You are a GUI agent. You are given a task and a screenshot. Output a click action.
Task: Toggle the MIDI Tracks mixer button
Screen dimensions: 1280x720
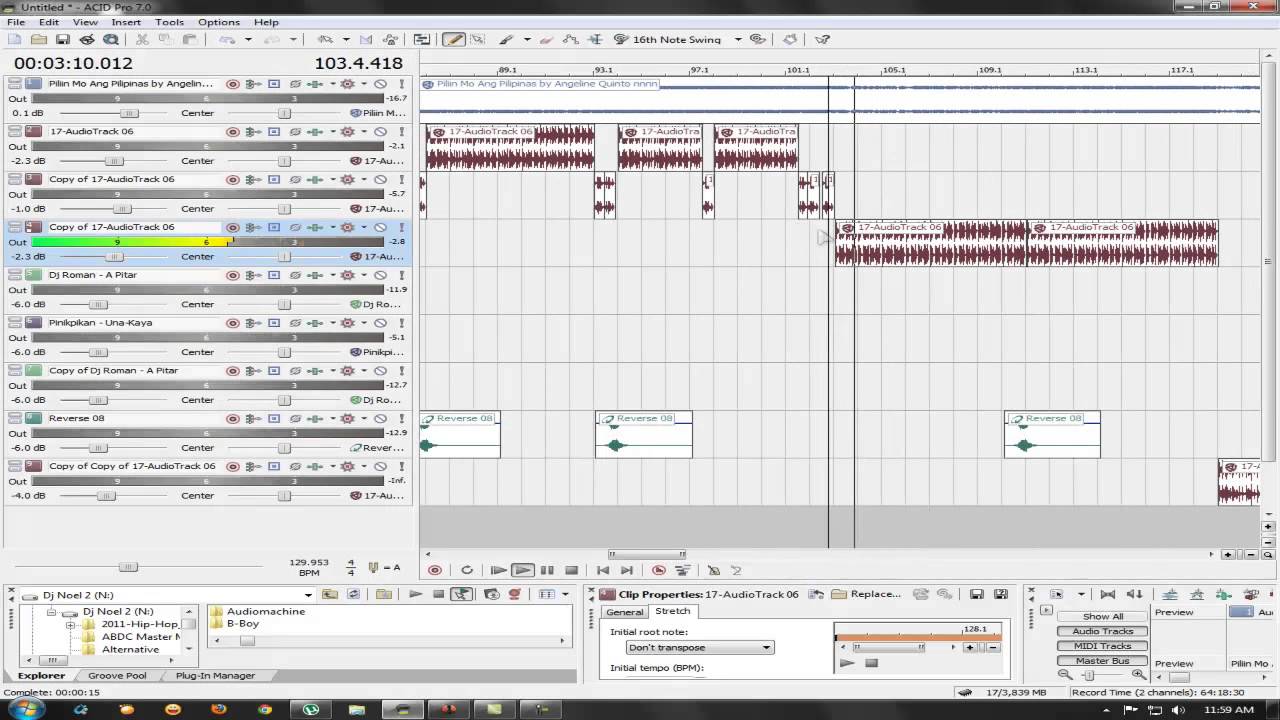point(1102,646)
